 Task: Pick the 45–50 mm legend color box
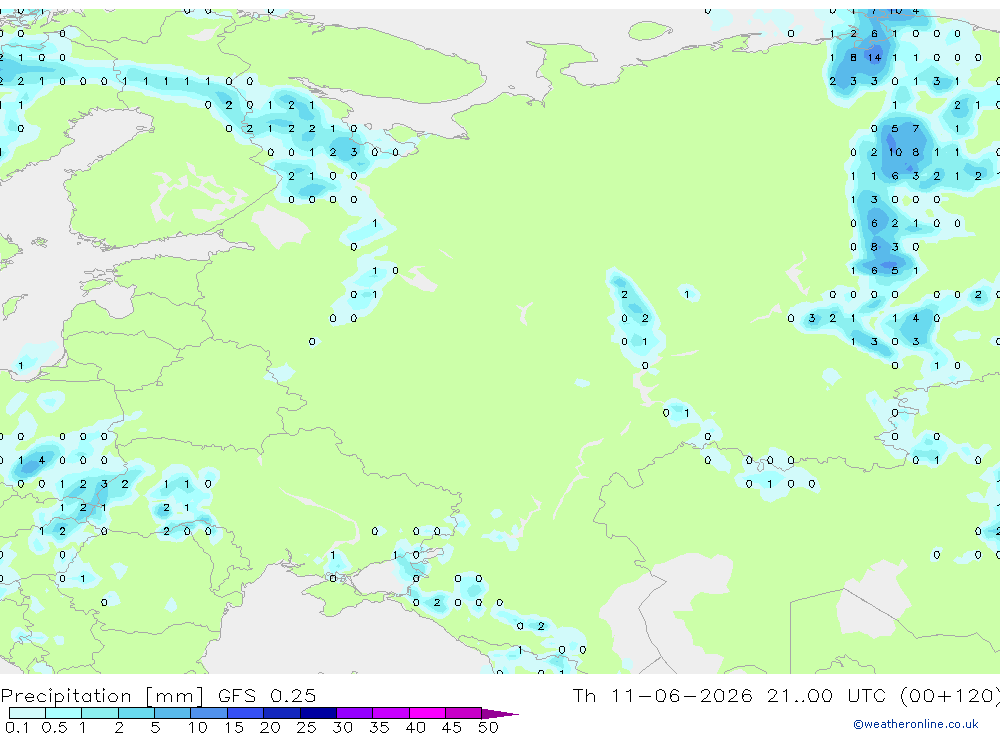click(x=464, y=713)
